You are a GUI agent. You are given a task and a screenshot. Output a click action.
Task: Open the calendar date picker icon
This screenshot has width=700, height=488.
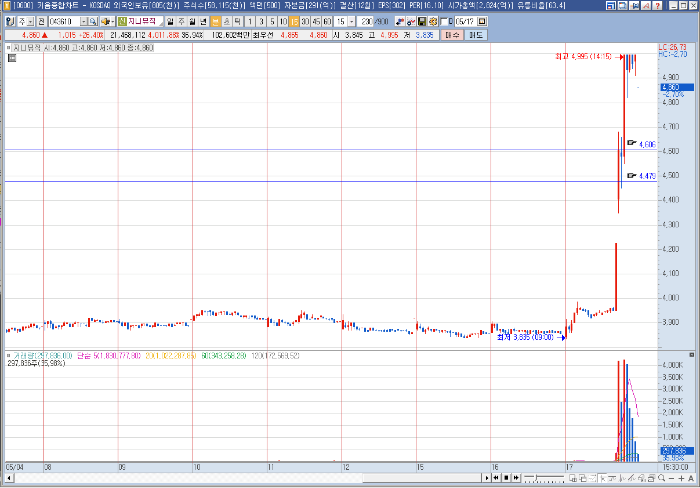(x=482, y=21)
